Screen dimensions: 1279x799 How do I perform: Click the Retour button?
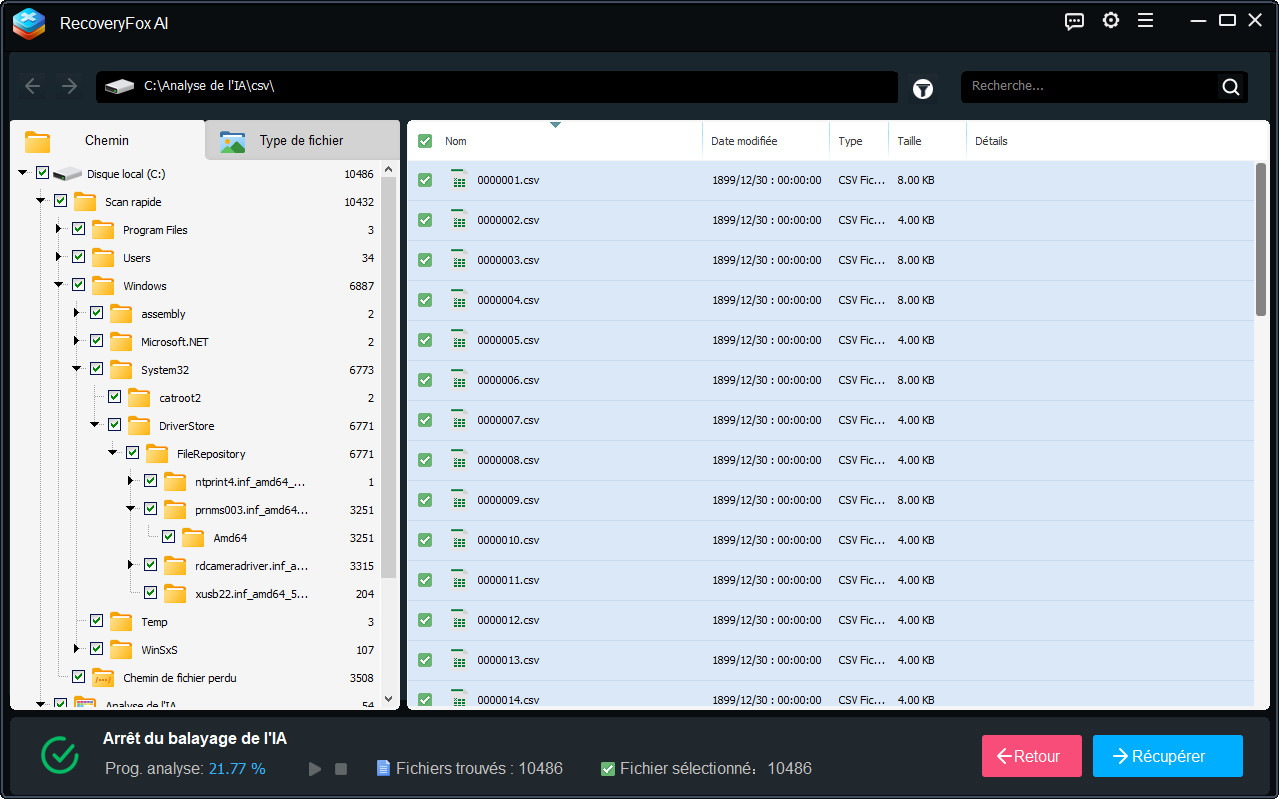tap(1032, 756)
